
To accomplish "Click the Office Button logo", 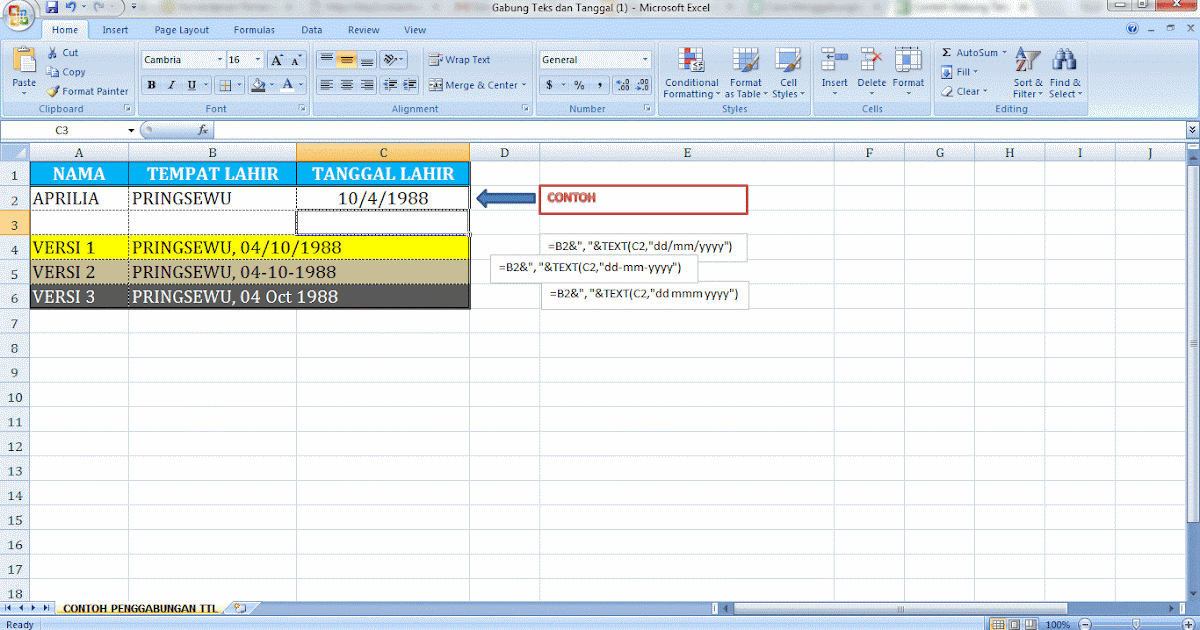I will [18, 16].
